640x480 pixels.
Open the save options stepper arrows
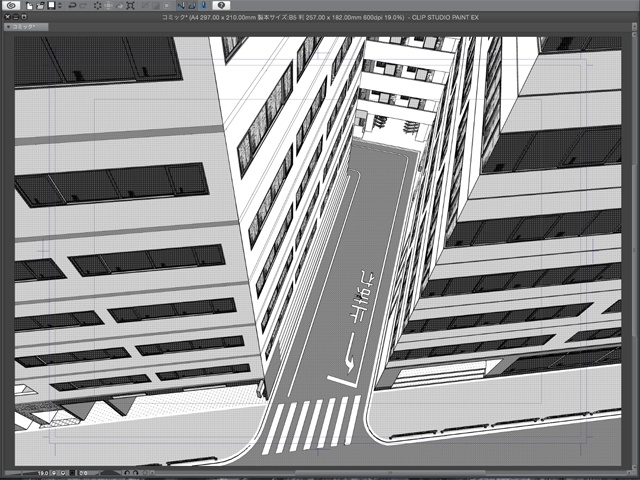click(60, 5)
